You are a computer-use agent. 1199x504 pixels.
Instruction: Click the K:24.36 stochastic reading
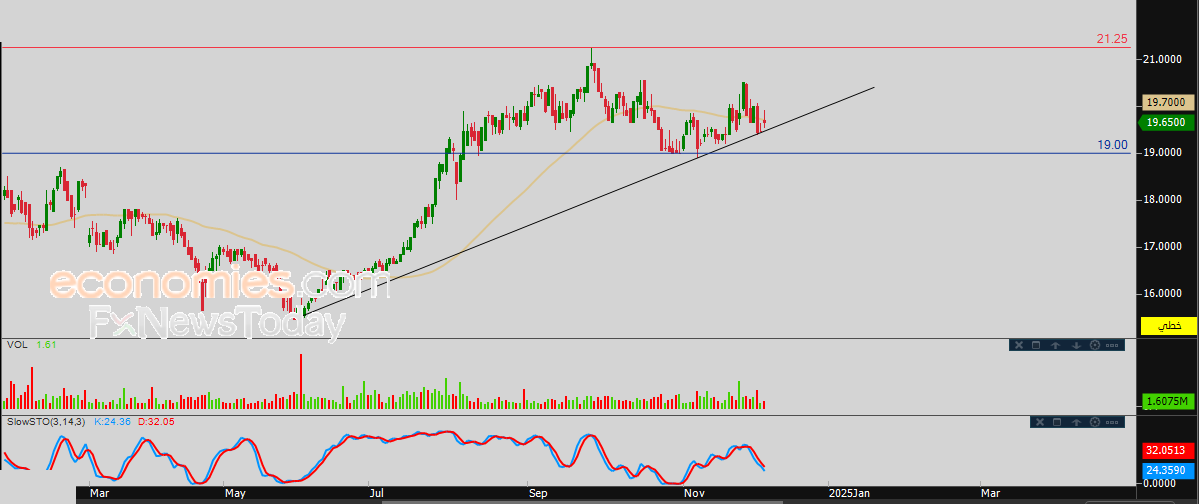(x=112, y=421)
